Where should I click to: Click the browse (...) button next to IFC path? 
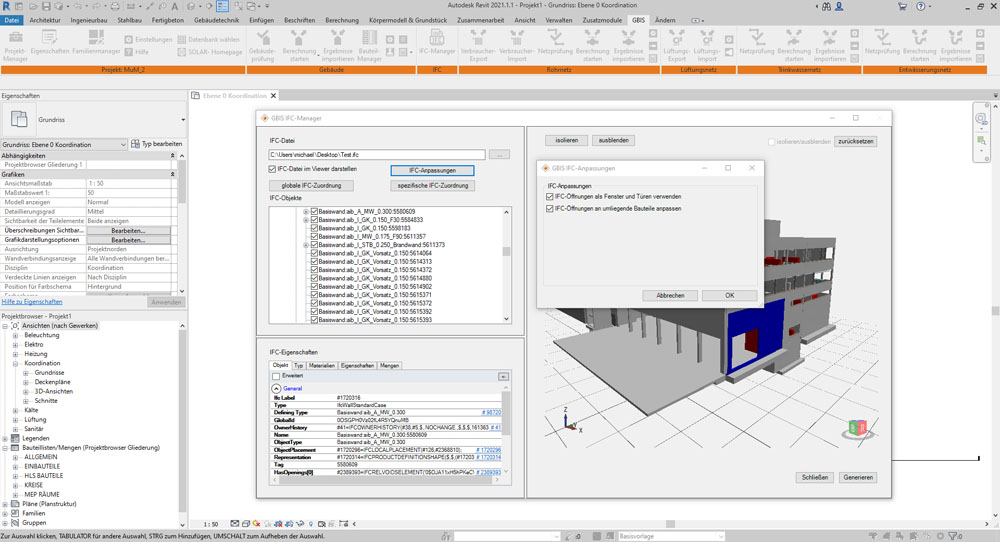(499, 155)
